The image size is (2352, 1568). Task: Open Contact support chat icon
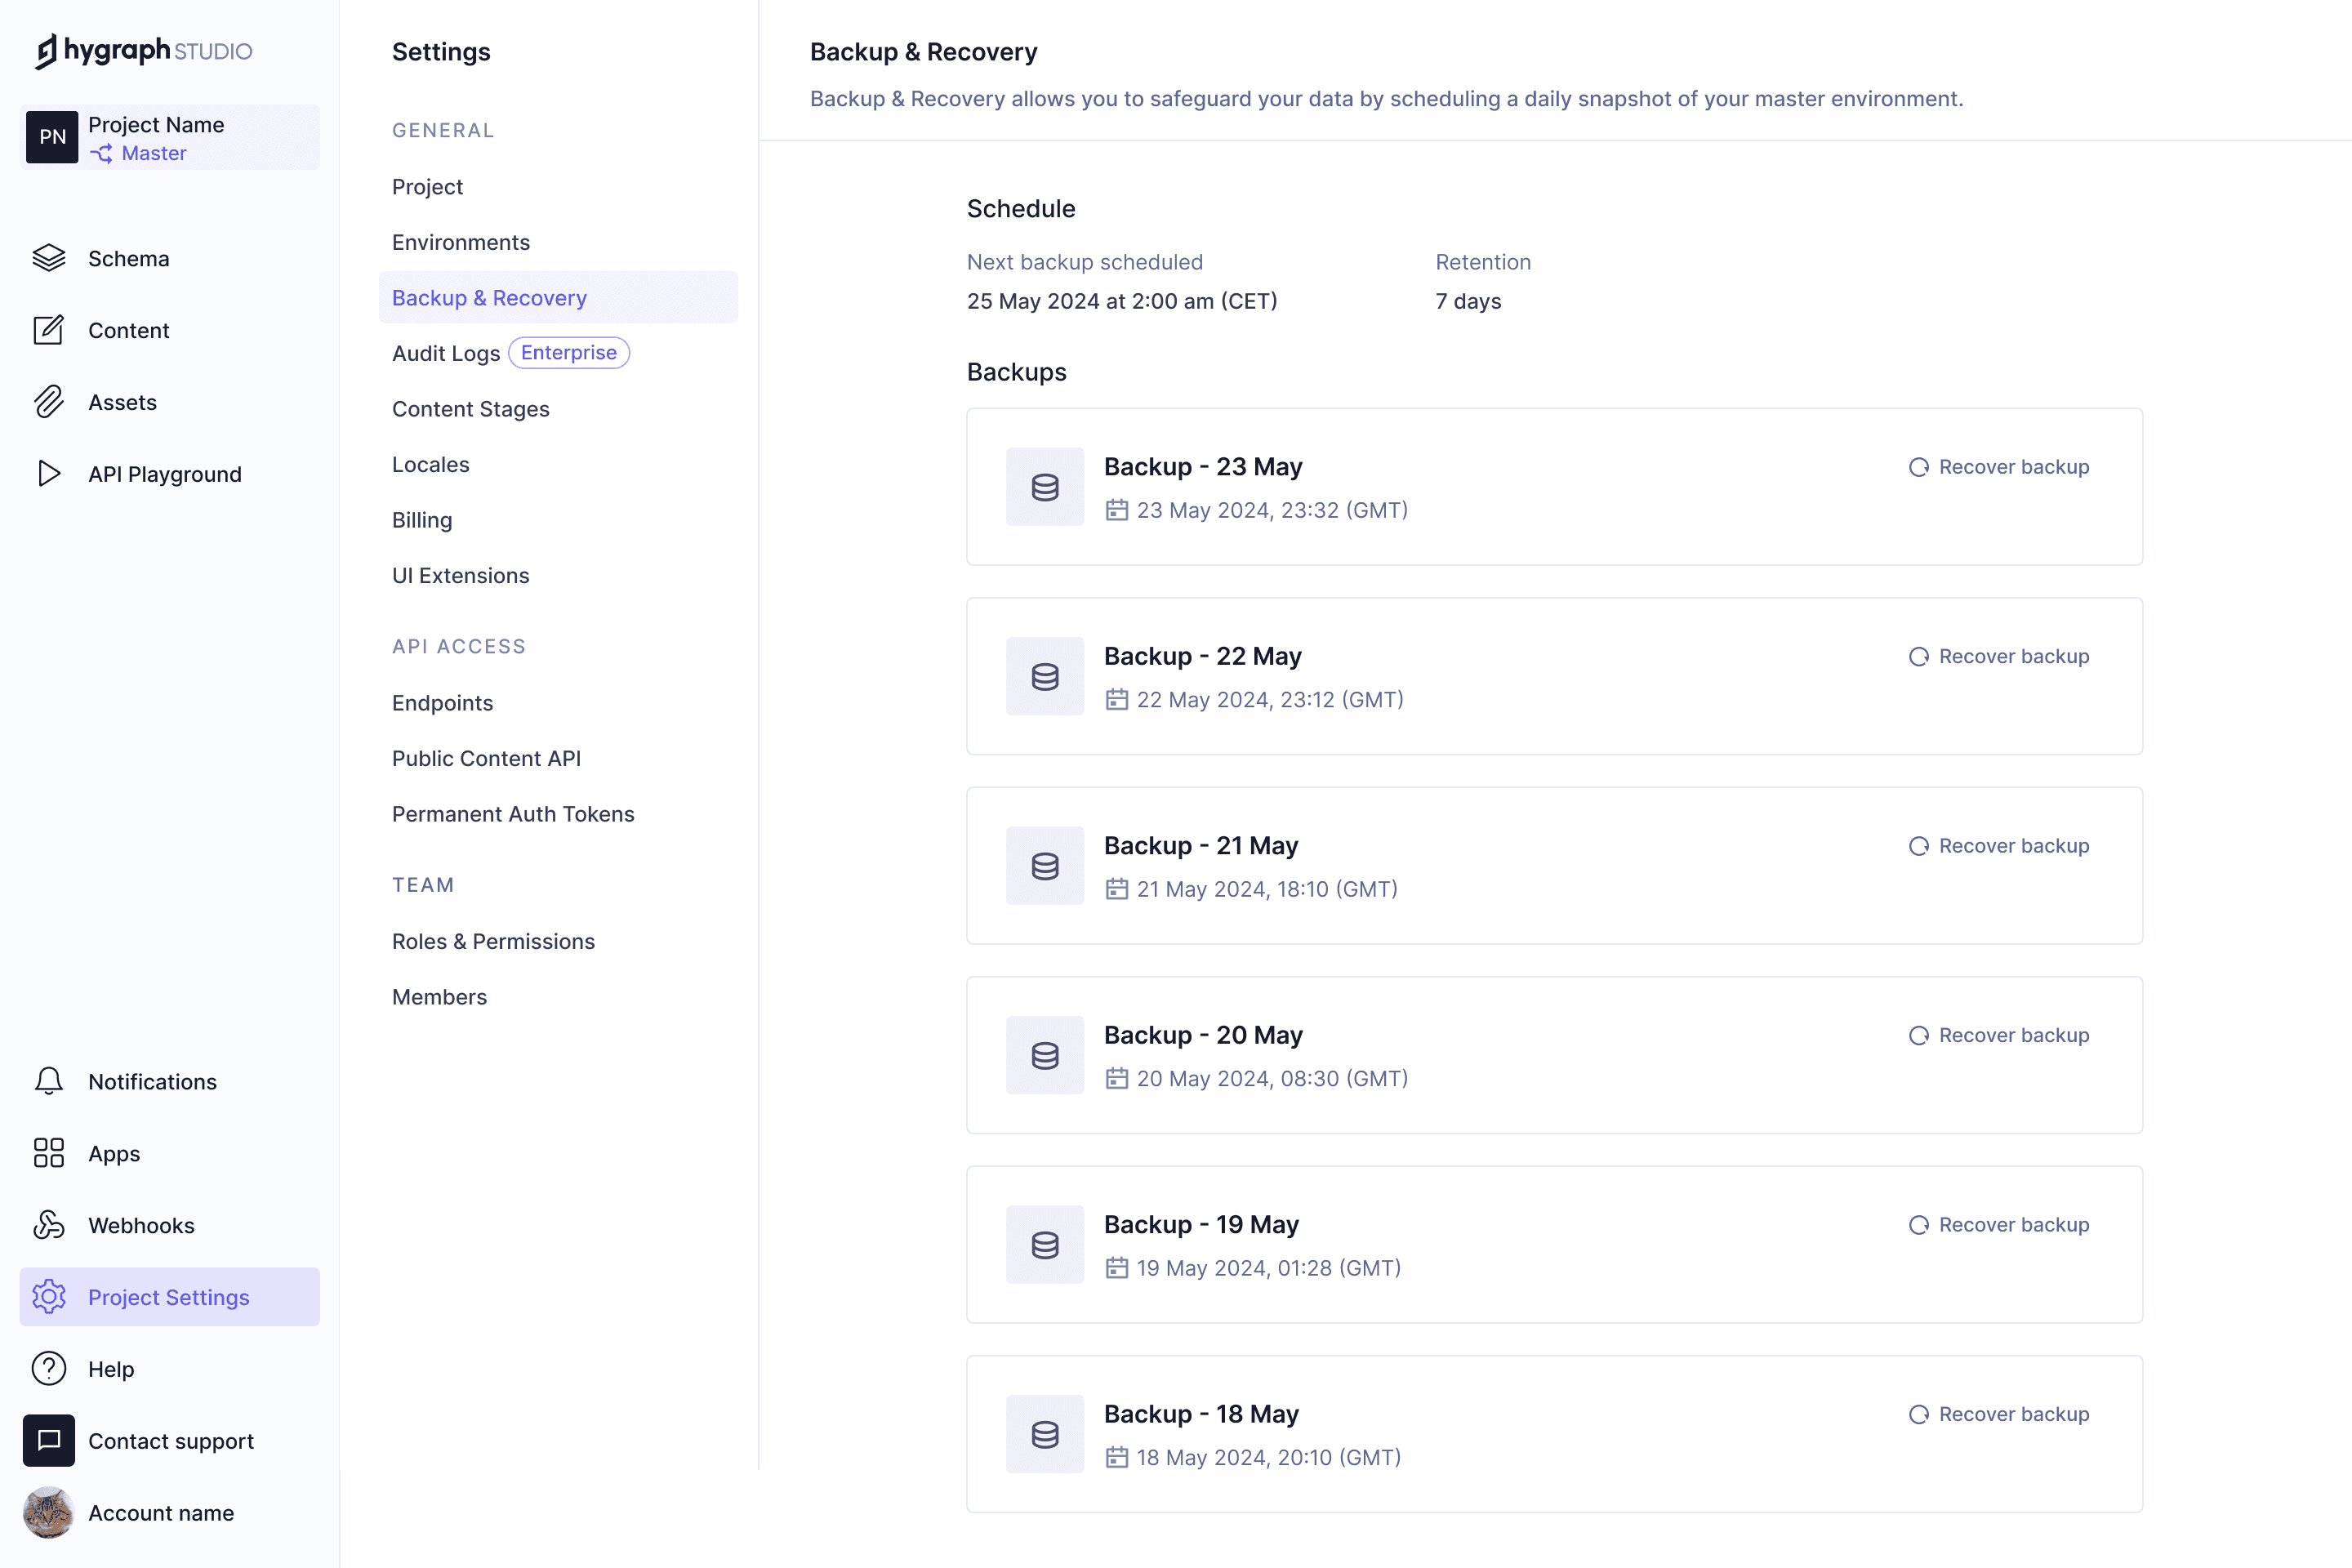48,1440
